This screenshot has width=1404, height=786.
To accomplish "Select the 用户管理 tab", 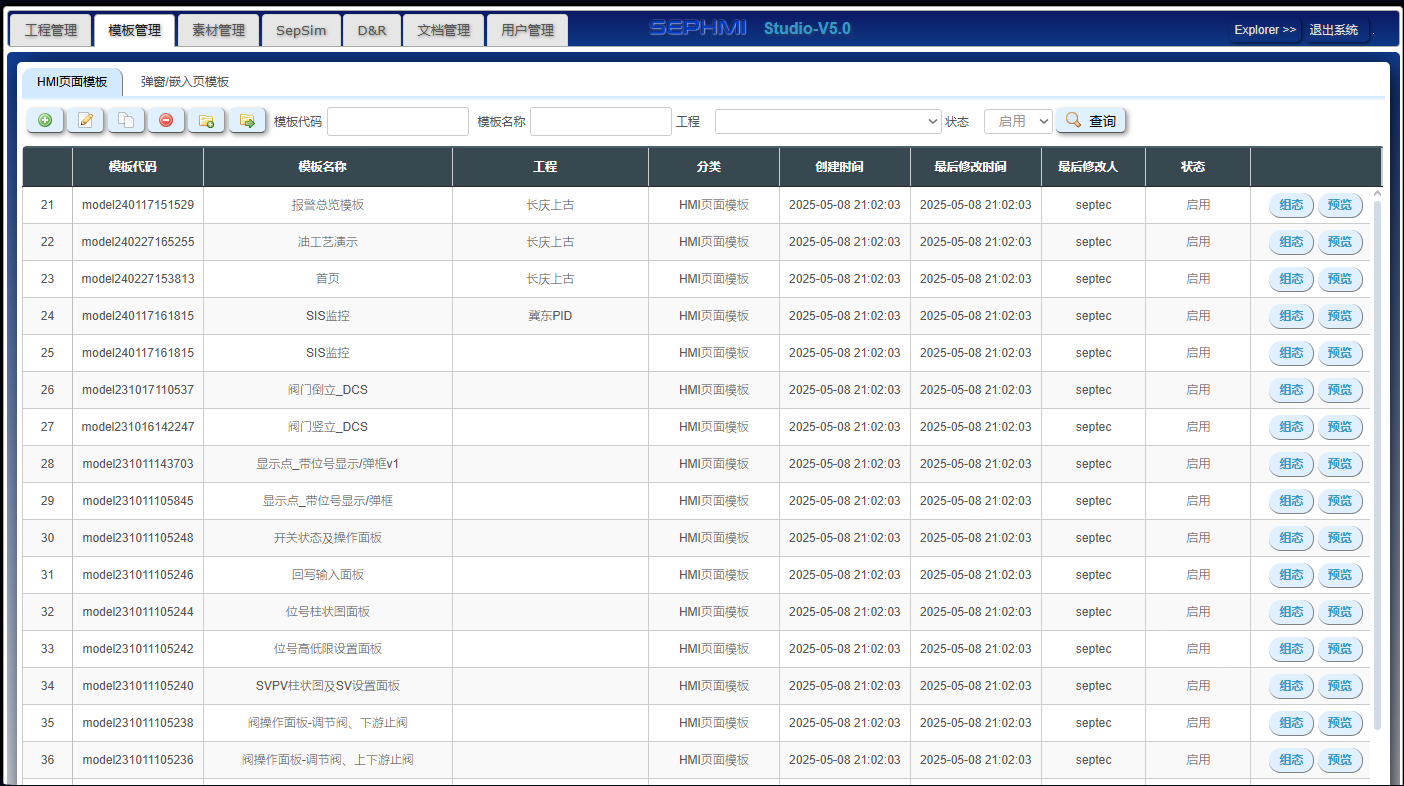I will pyautogui.click(x=527, y=30).
